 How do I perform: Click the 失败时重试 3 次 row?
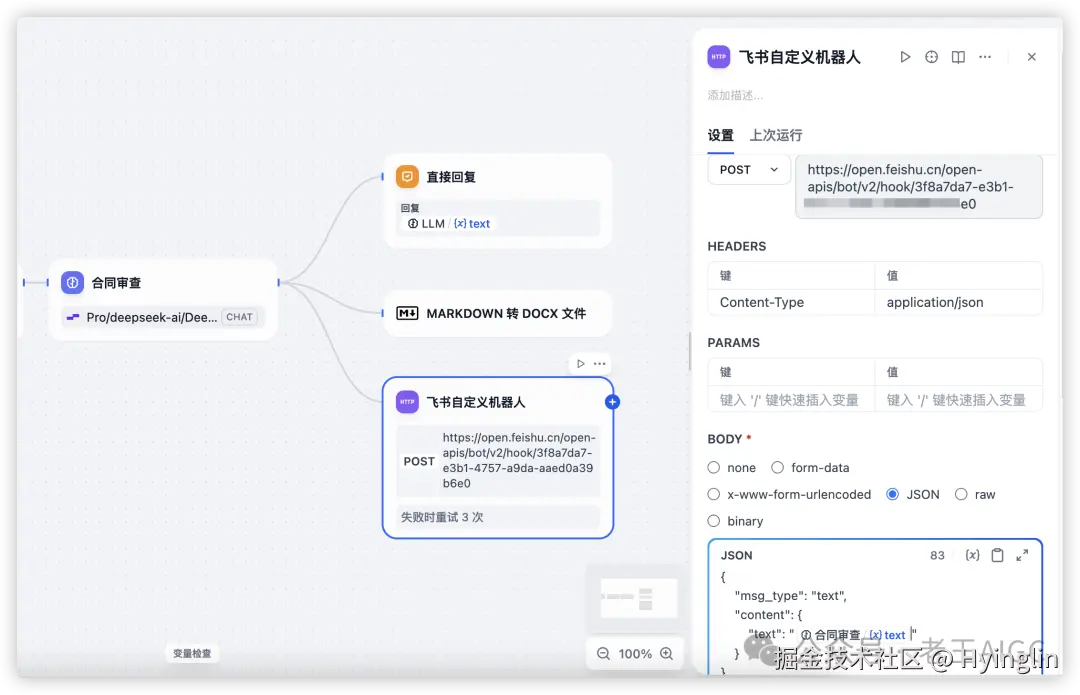(x=498, y=517)
